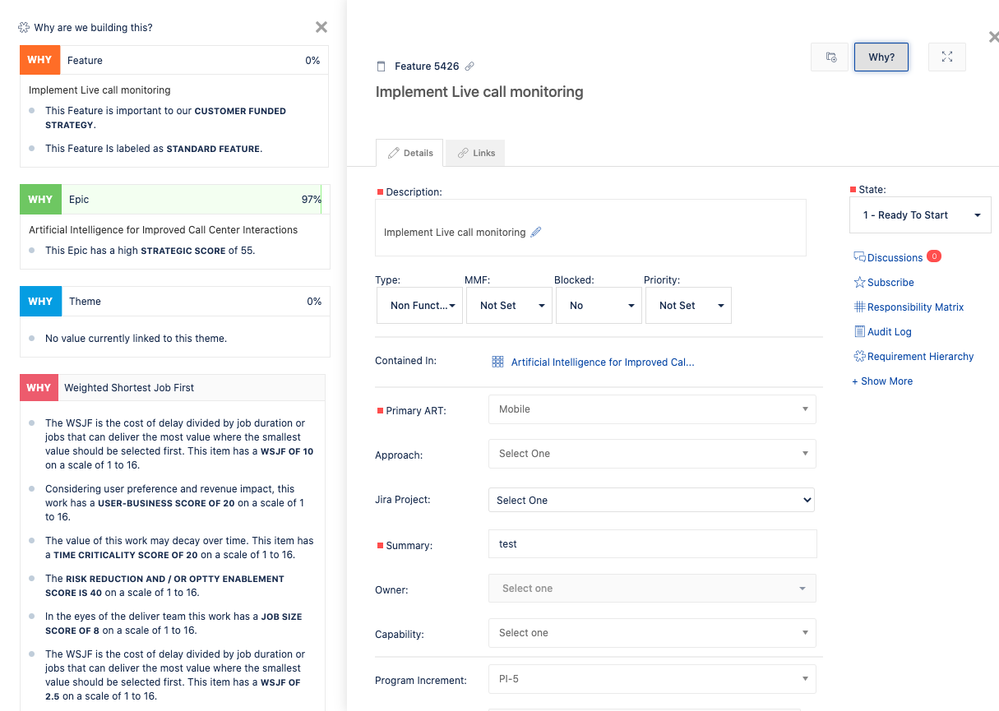The image size is (999, 711).
Task: Click the orange WHY badge for Feature
Action: pyautogui.click(x=40, y=60)
